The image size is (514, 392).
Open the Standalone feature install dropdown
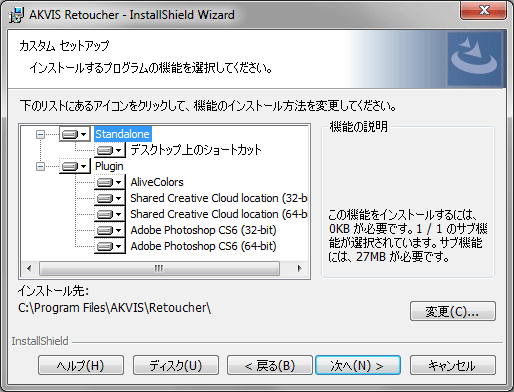[x=75, y=134]
